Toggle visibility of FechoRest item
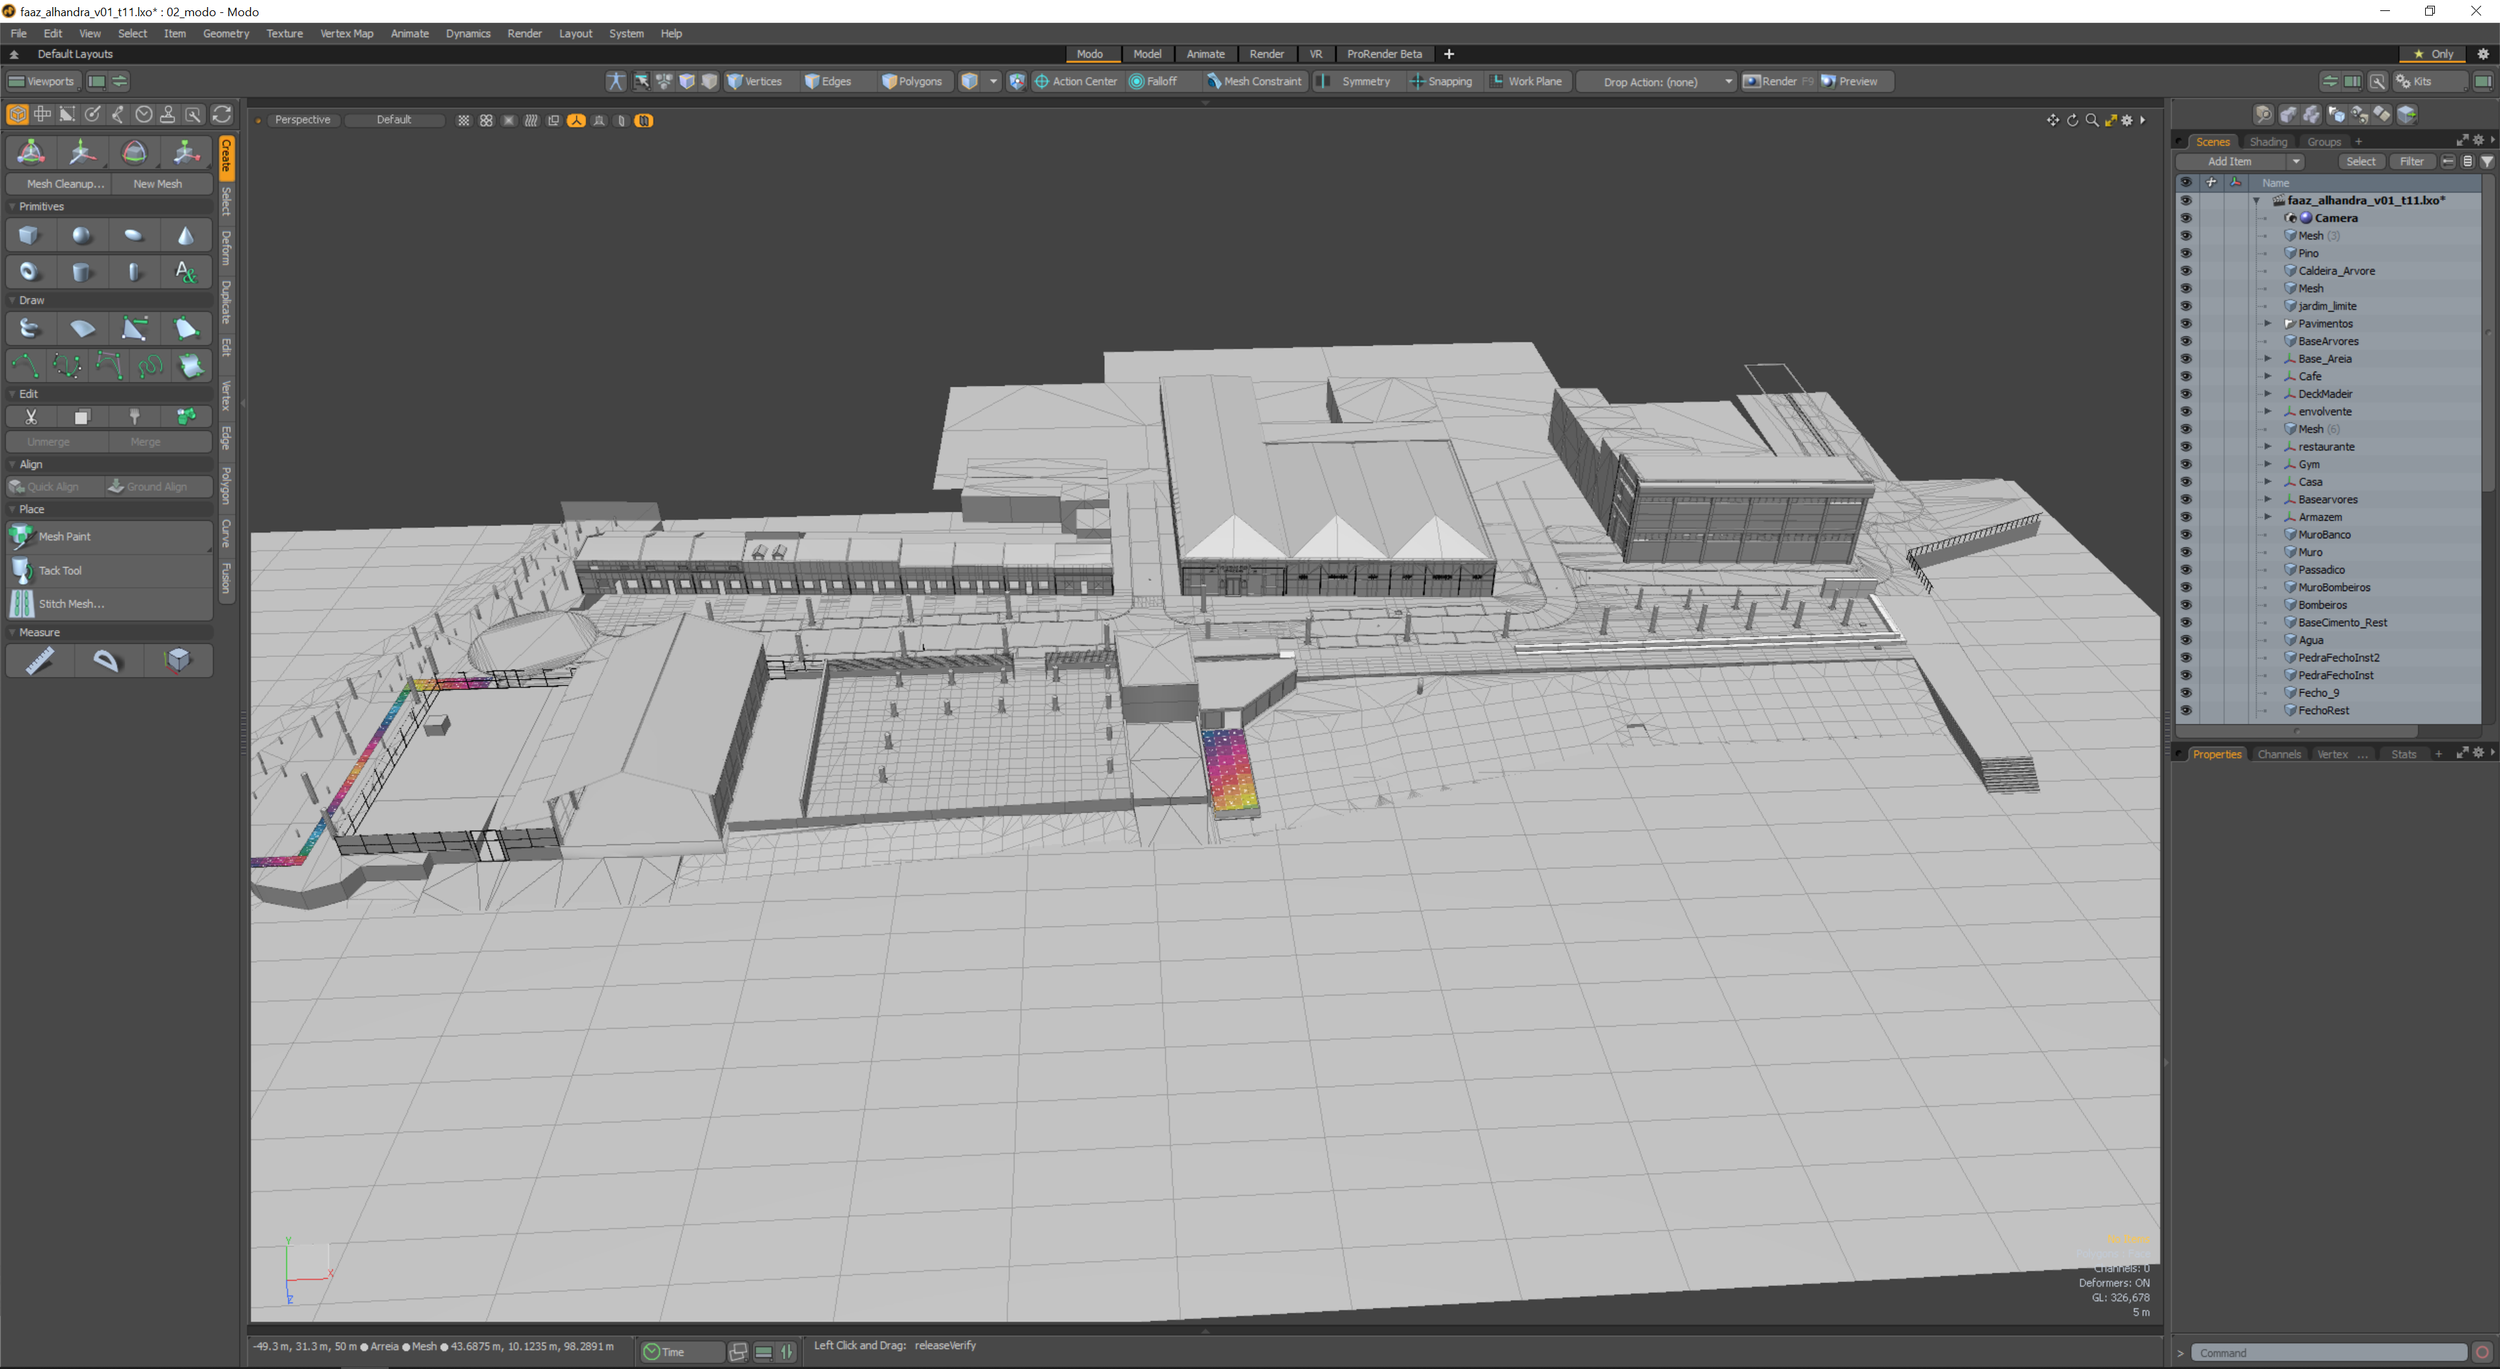The image size is (2500, 1369). click(2185, 711)
